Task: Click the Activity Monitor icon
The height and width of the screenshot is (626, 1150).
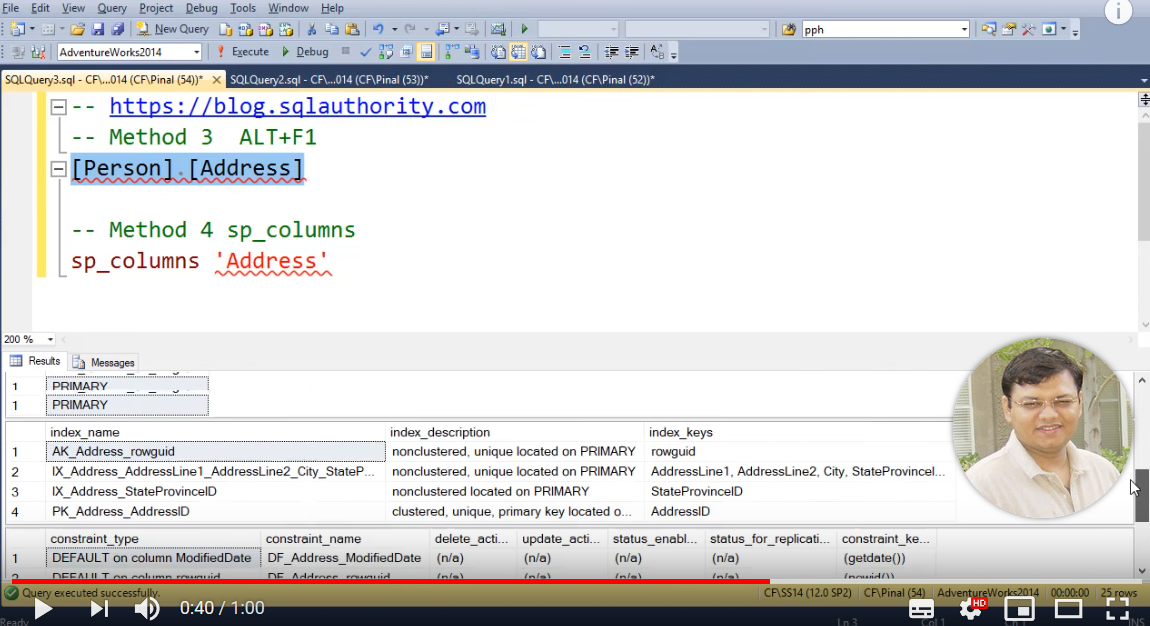Action: (498, 29)
